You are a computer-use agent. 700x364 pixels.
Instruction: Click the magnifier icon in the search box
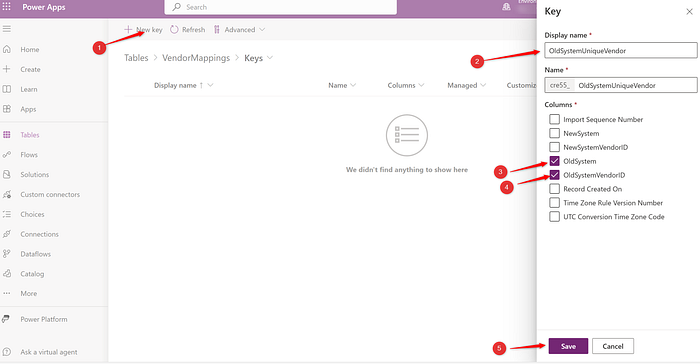pos(177,7)
